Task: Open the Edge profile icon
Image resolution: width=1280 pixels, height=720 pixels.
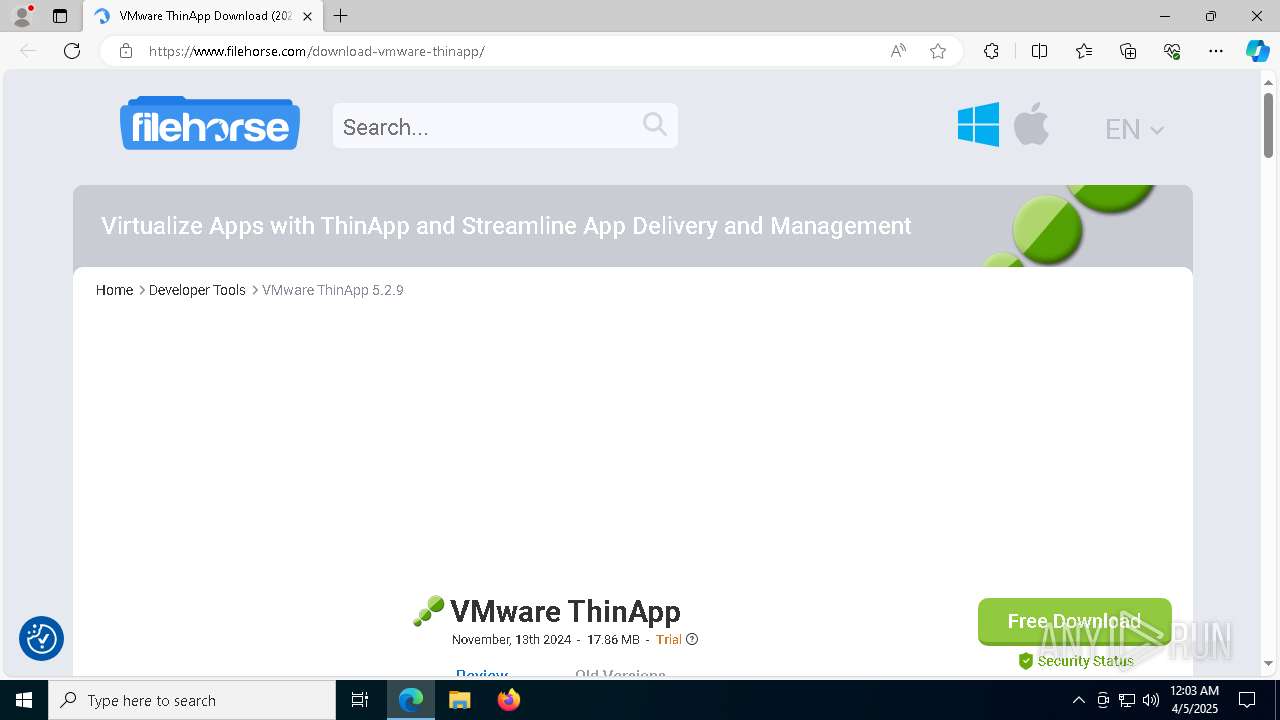Action: tap(22, 16)
